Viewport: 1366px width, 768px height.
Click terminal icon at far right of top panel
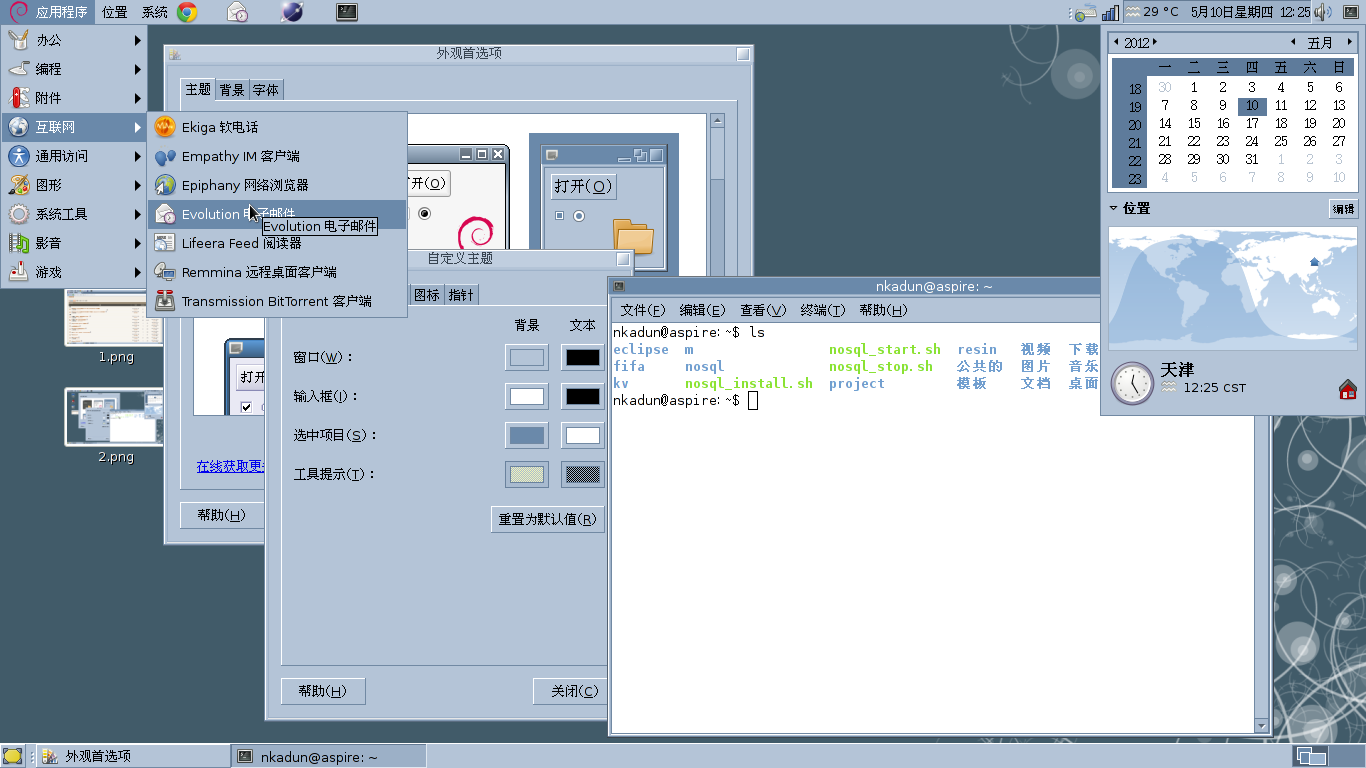click(x=1351, y=12)
